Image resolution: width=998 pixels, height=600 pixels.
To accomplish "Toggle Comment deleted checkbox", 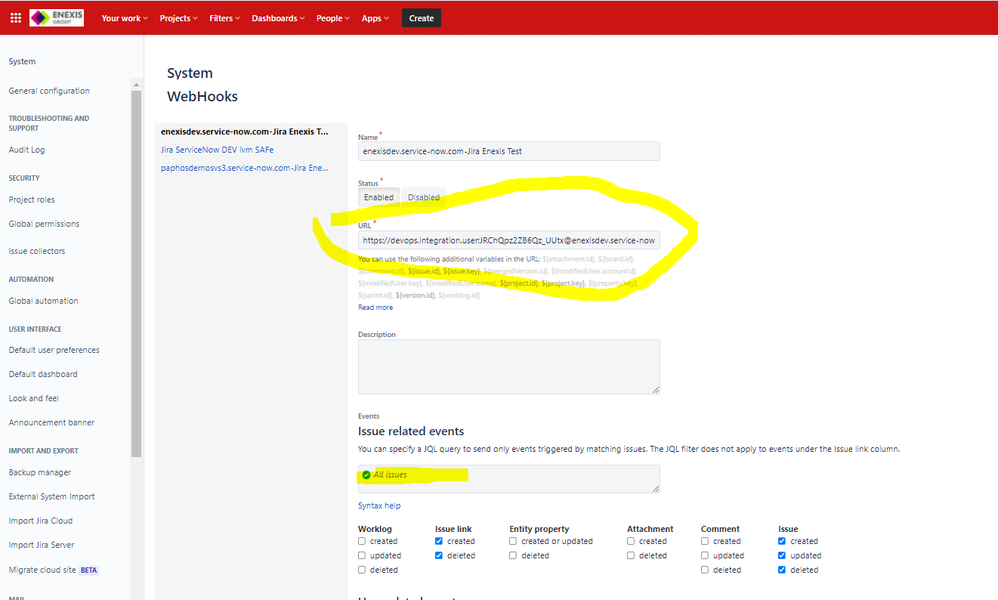I will pyautogui.click(x=705, y=570).
